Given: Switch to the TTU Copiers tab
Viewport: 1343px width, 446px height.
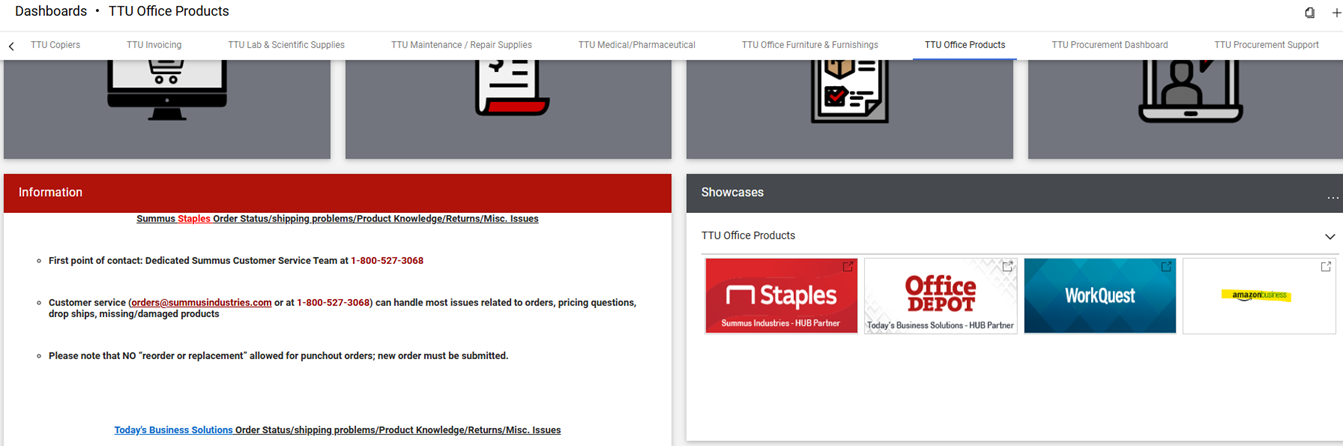Looking at the screenshot, I should tap(55, 45).
